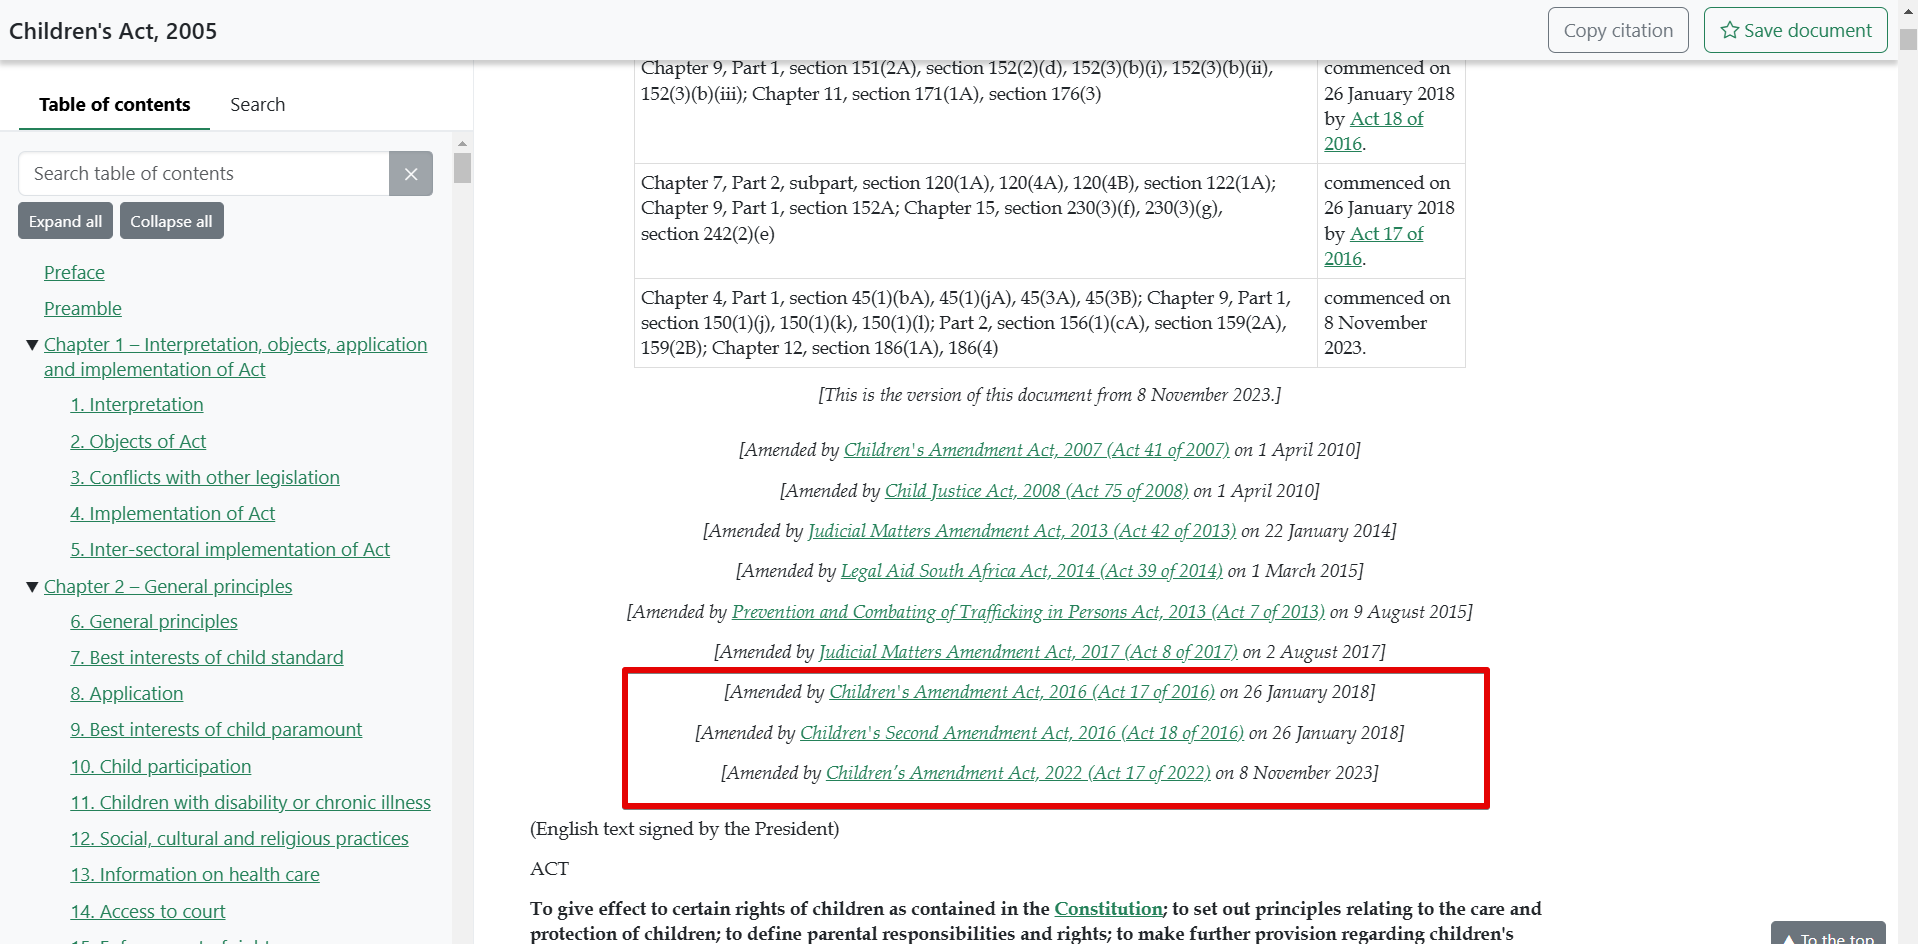Viewport: 1918px width, 944px height.
Task: Follow the Constitution hyperlink
Action: (x=1108, y=909)
